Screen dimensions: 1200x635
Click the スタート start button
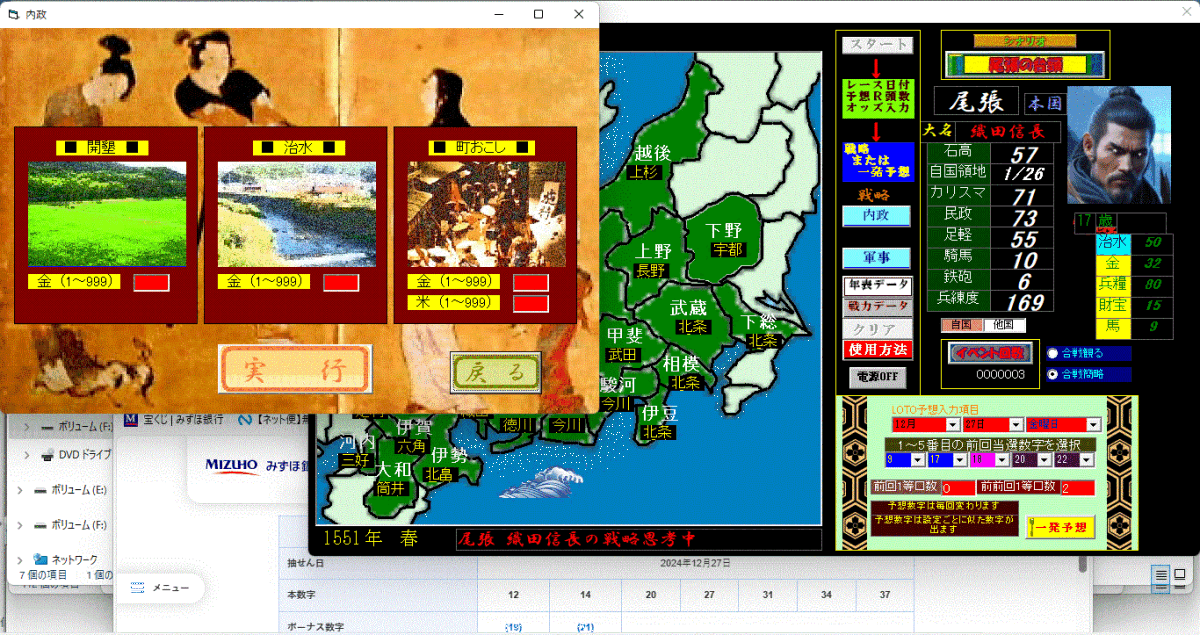[877, 45]
